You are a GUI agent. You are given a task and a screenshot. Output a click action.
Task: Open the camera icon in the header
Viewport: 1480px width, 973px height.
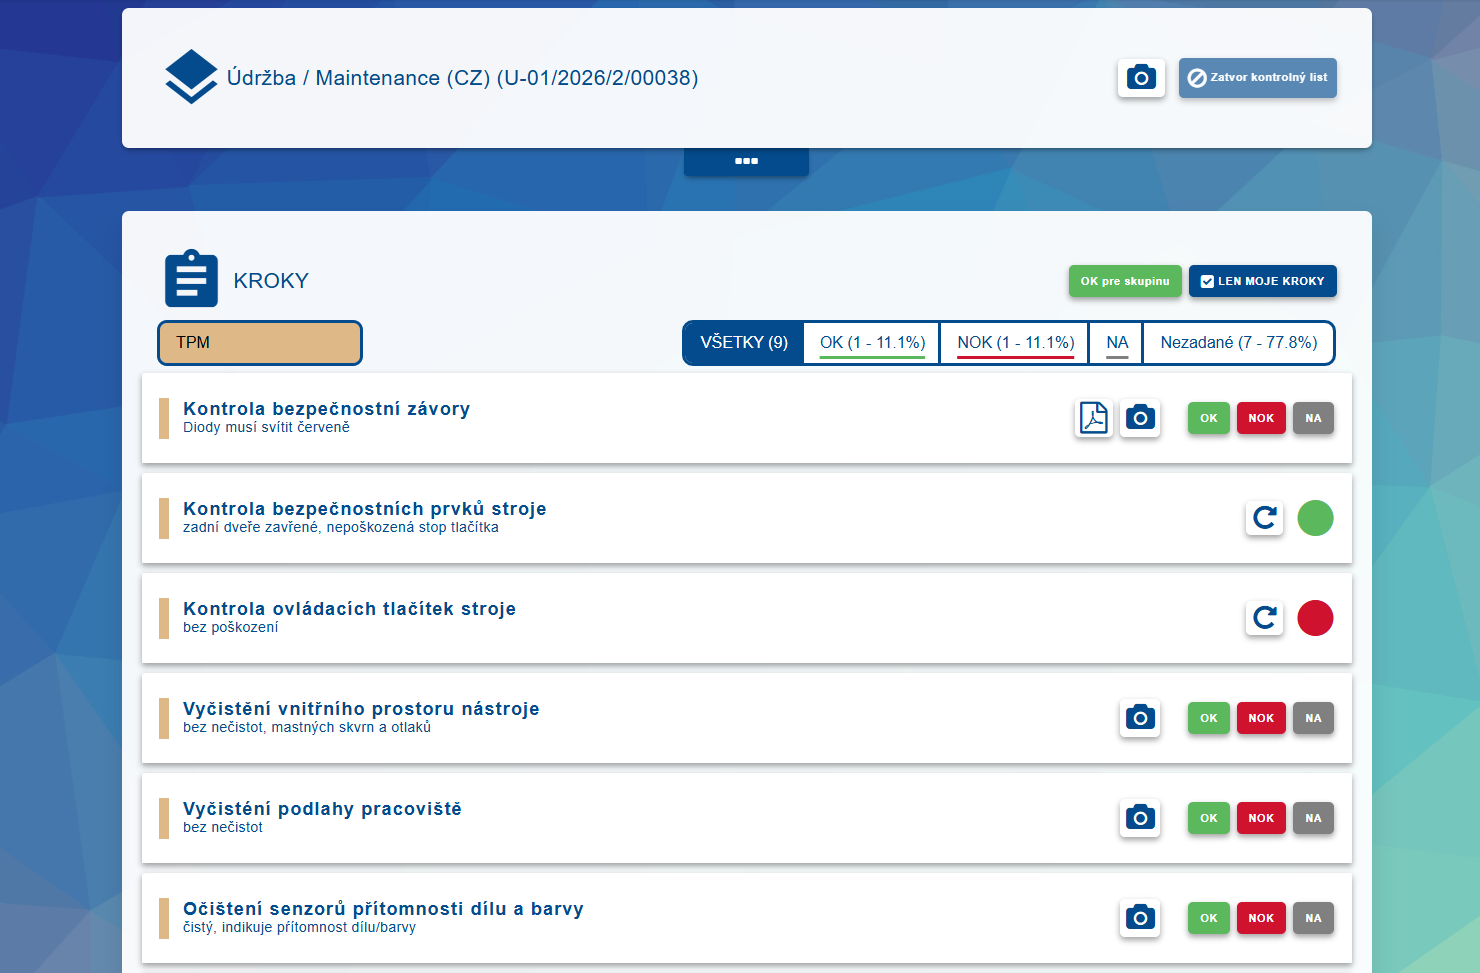click(x=1141, y=78)
